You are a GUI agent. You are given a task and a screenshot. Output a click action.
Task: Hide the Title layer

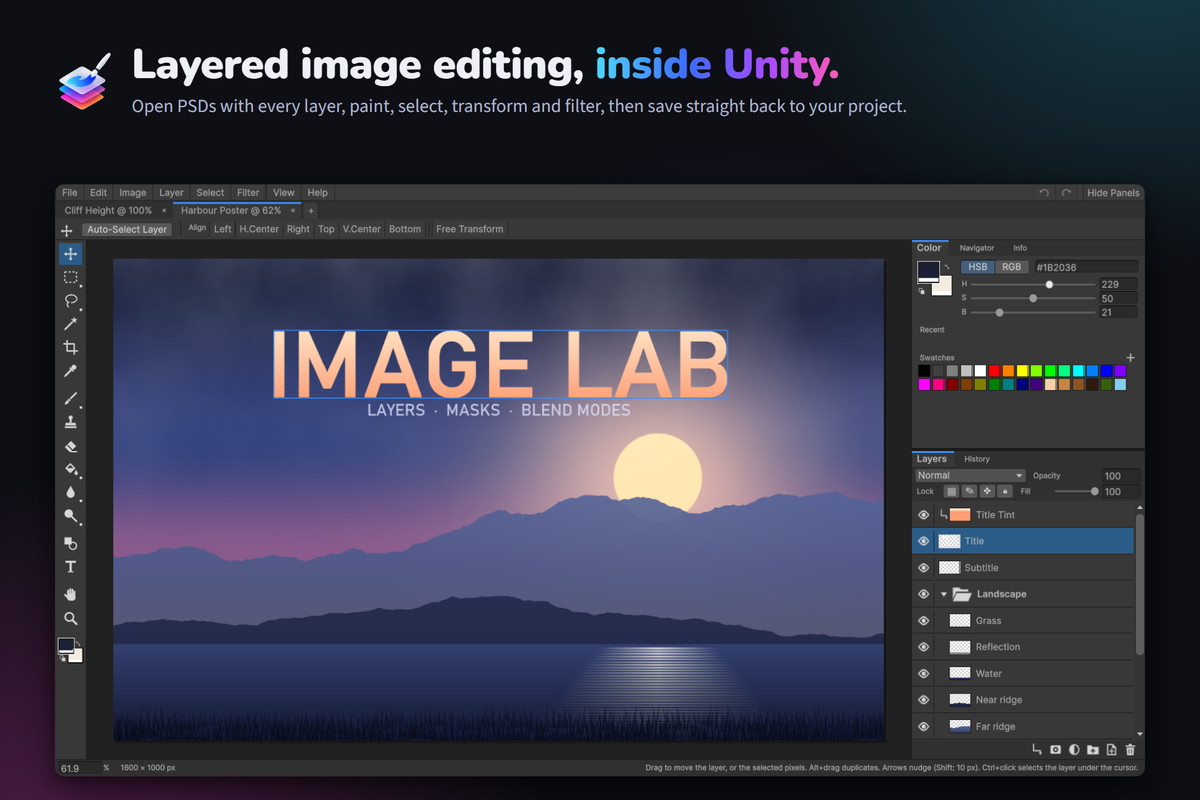(x=924, y=541)
